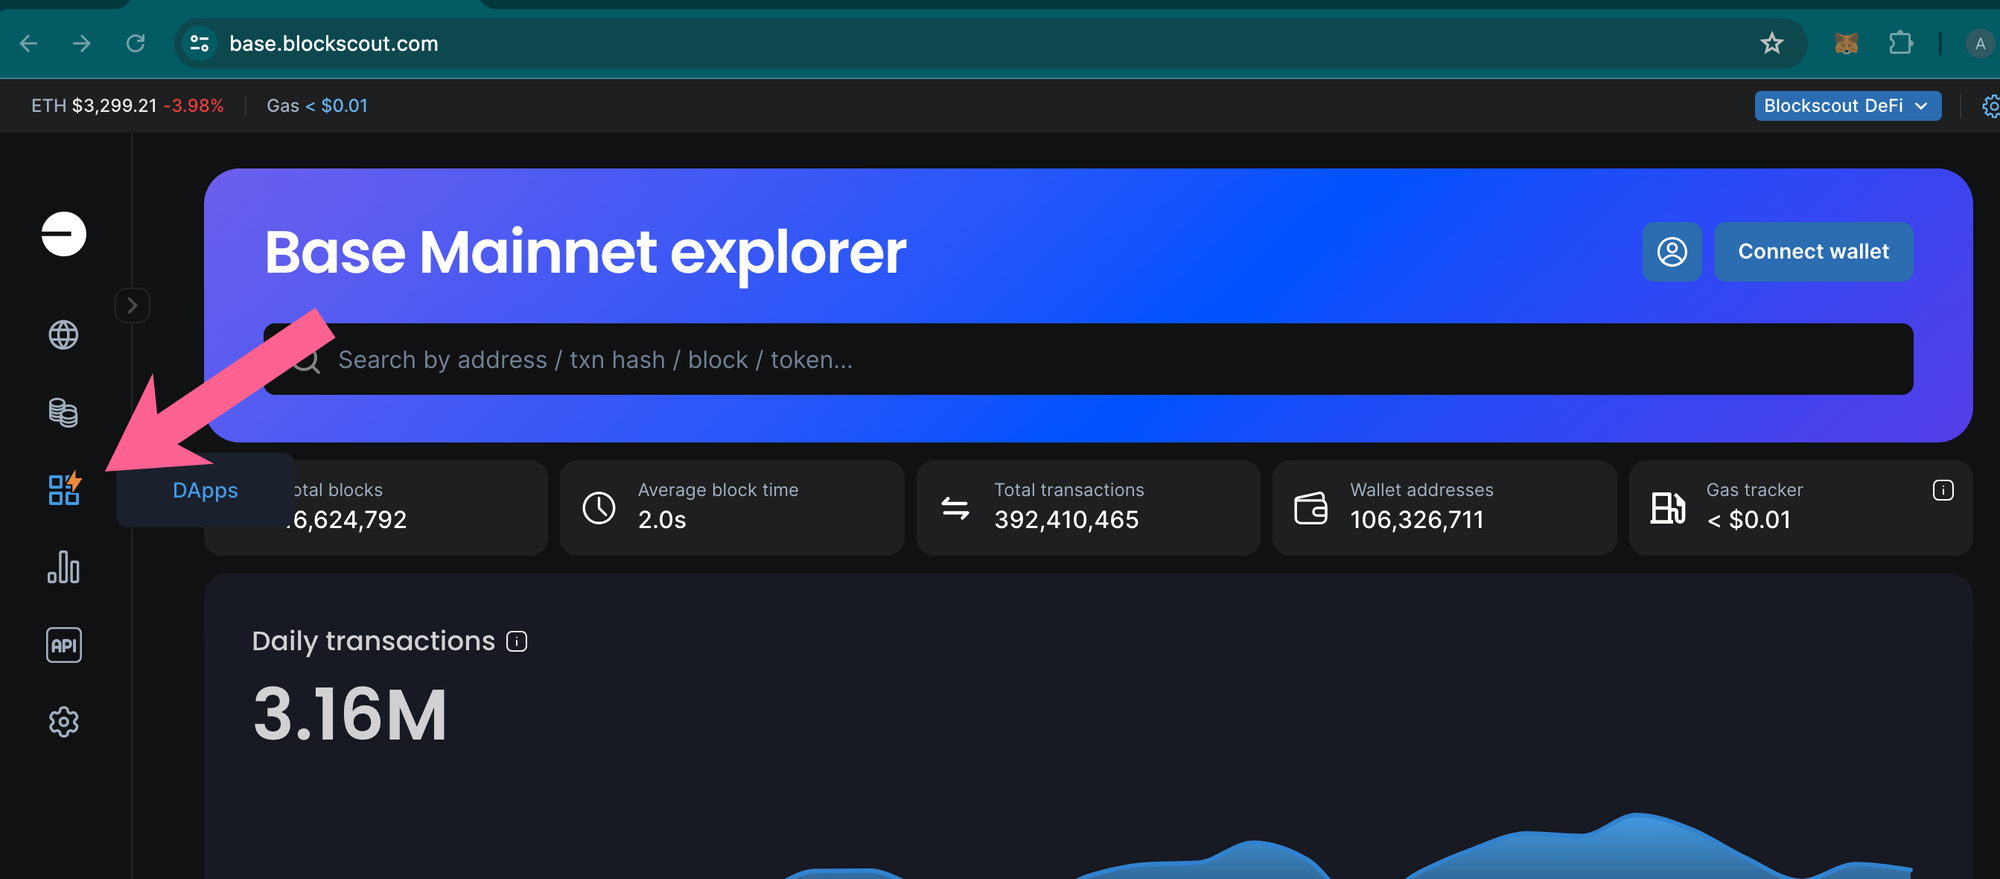Go back to the previous browser page
This screenshot has height=879, width=2000.
pyautogui.click(x=29, y=43)
